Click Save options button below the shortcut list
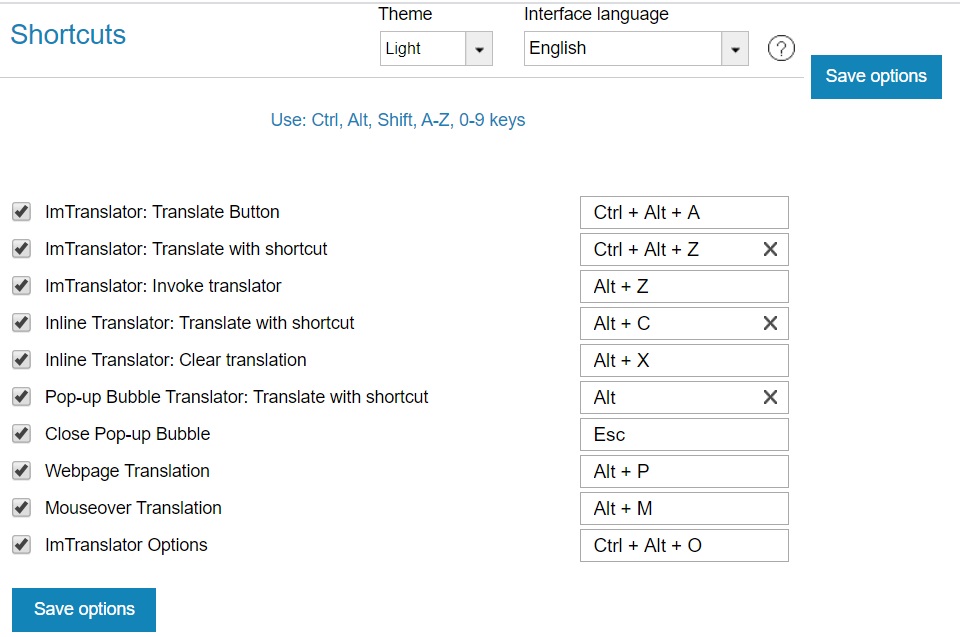Screen dimensions: 960x637 84,609
